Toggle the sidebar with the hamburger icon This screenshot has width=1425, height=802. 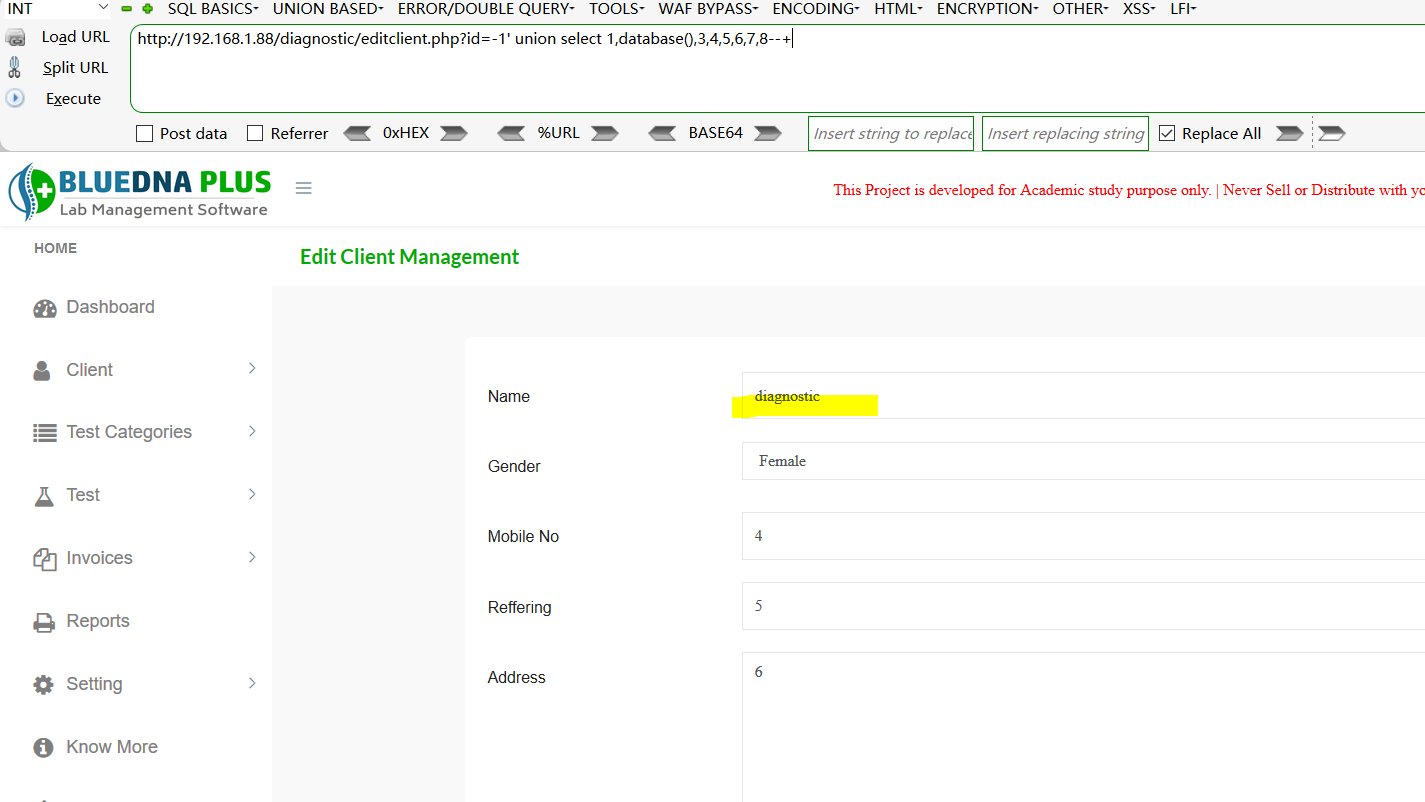click(304, 188)
